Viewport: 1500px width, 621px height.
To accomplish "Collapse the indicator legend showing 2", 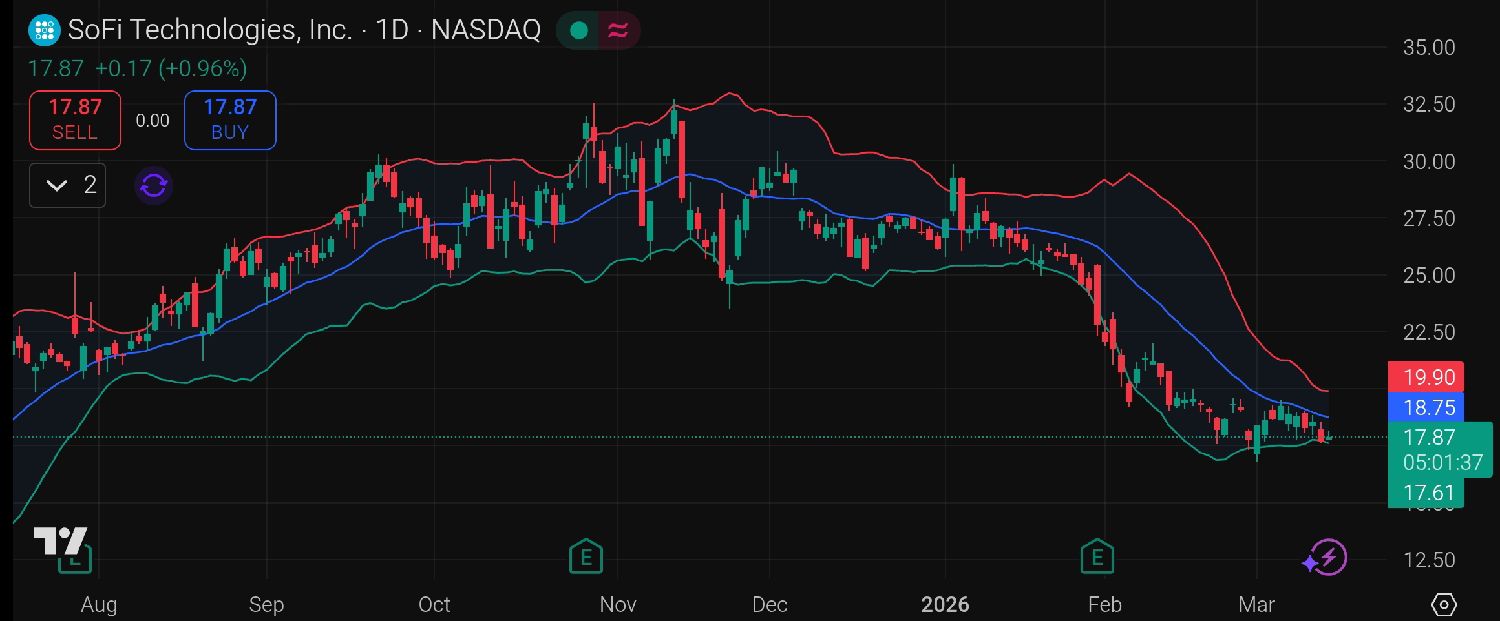I will pyautogui.click(x=68, y=185).
